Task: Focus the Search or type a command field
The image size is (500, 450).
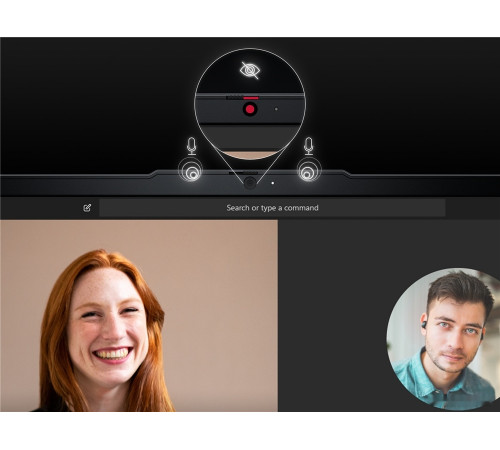Action: [272, 208]
